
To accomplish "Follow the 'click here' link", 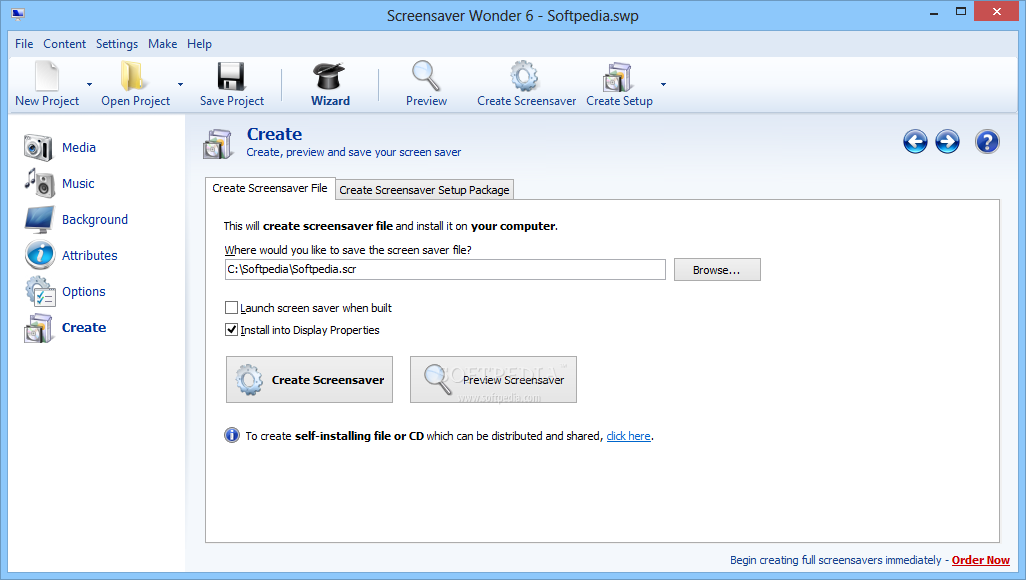I will click(628, 436).
